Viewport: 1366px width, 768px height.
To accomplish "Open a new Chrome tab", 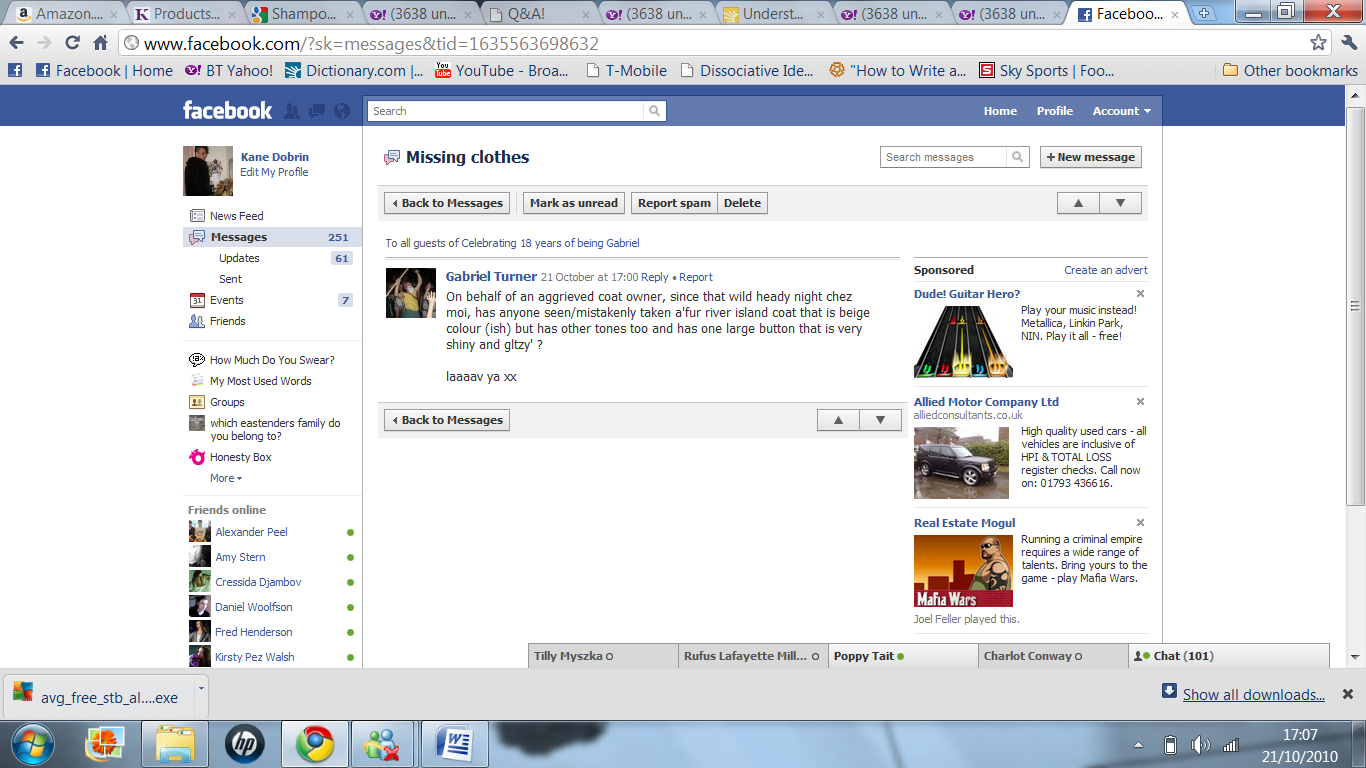I will [x=1204, y=14].
